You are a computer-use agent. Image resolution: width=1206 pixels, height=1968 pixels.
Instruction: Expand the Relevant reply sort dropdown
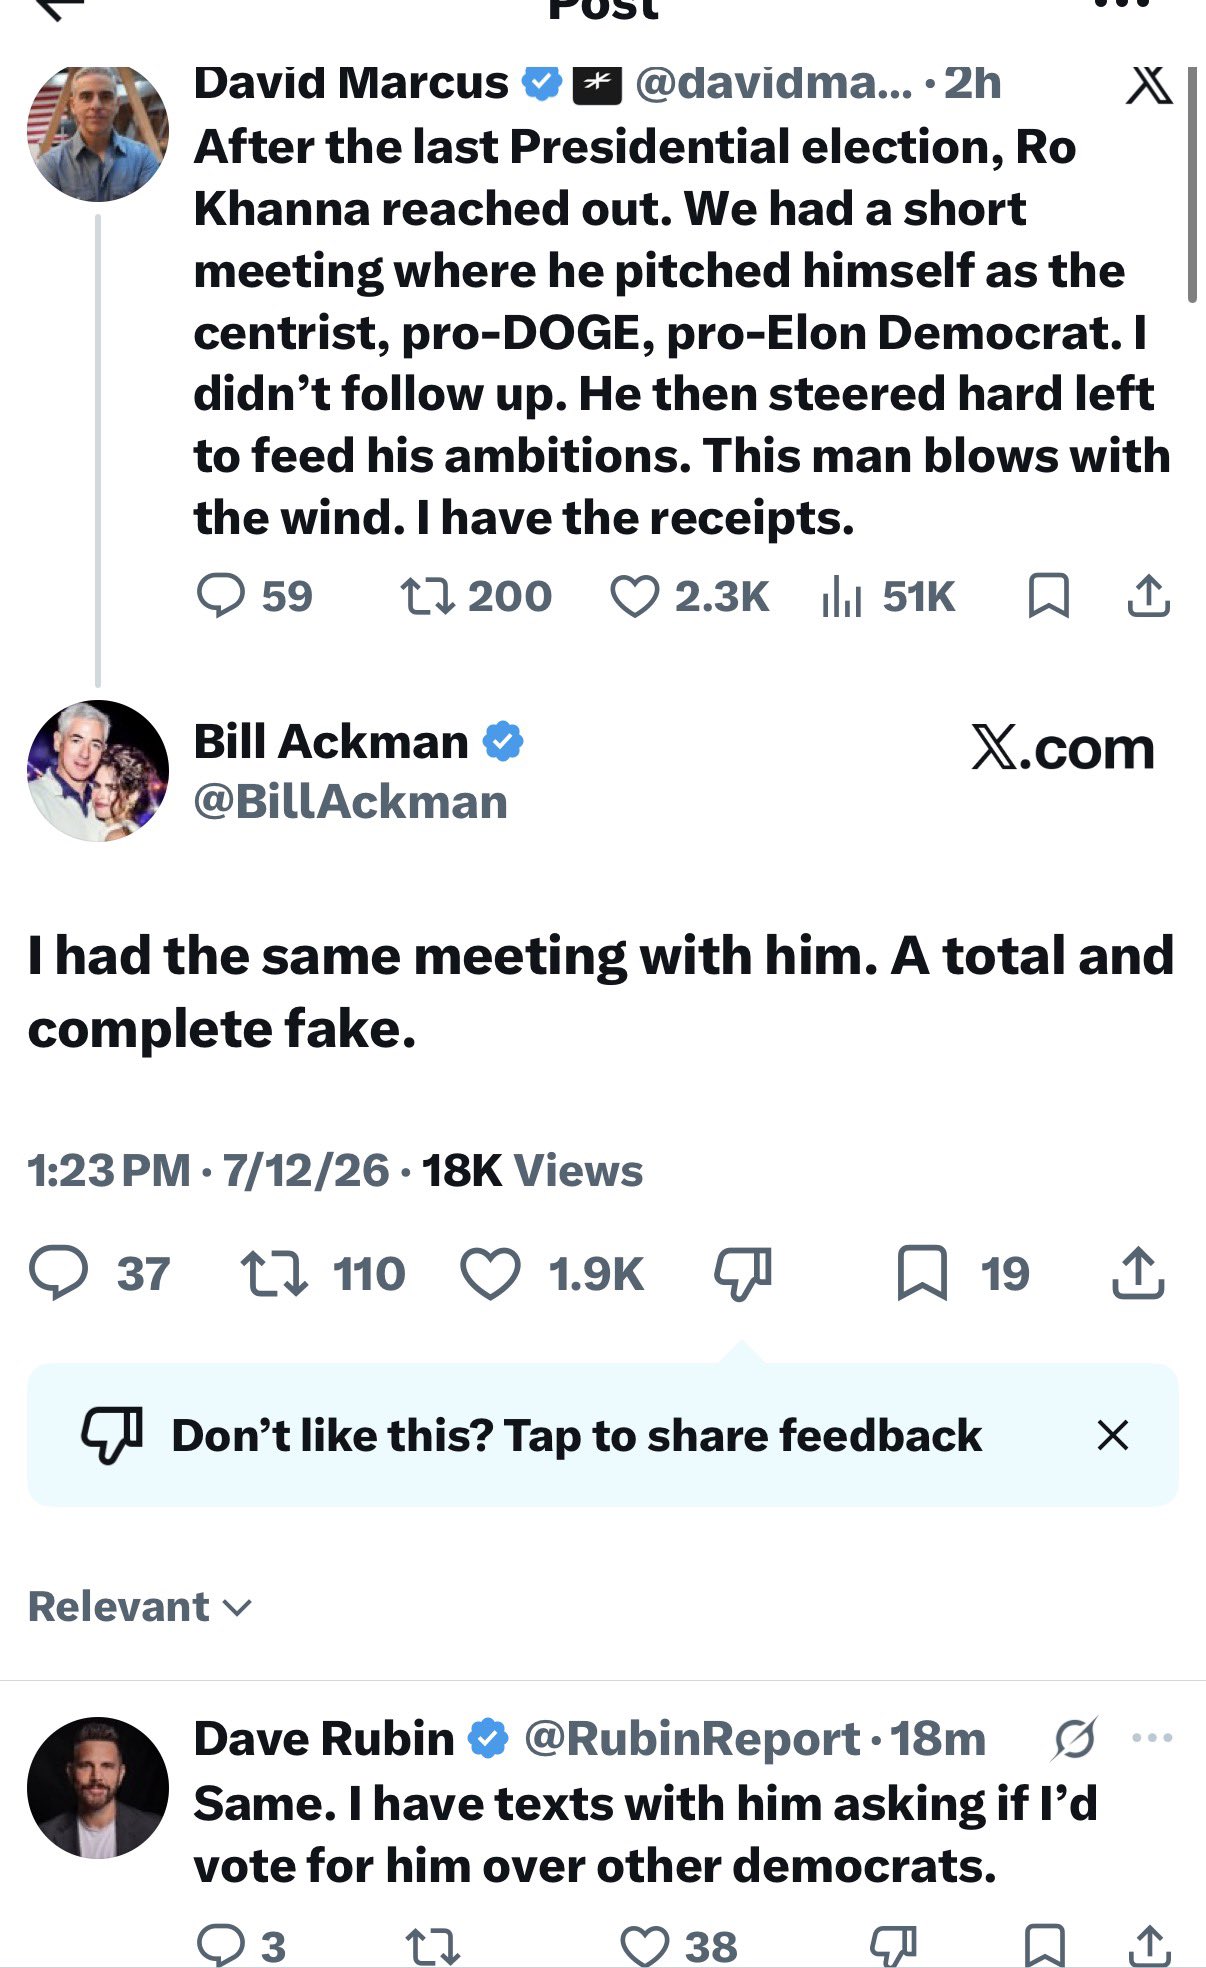coord(139,1607)
